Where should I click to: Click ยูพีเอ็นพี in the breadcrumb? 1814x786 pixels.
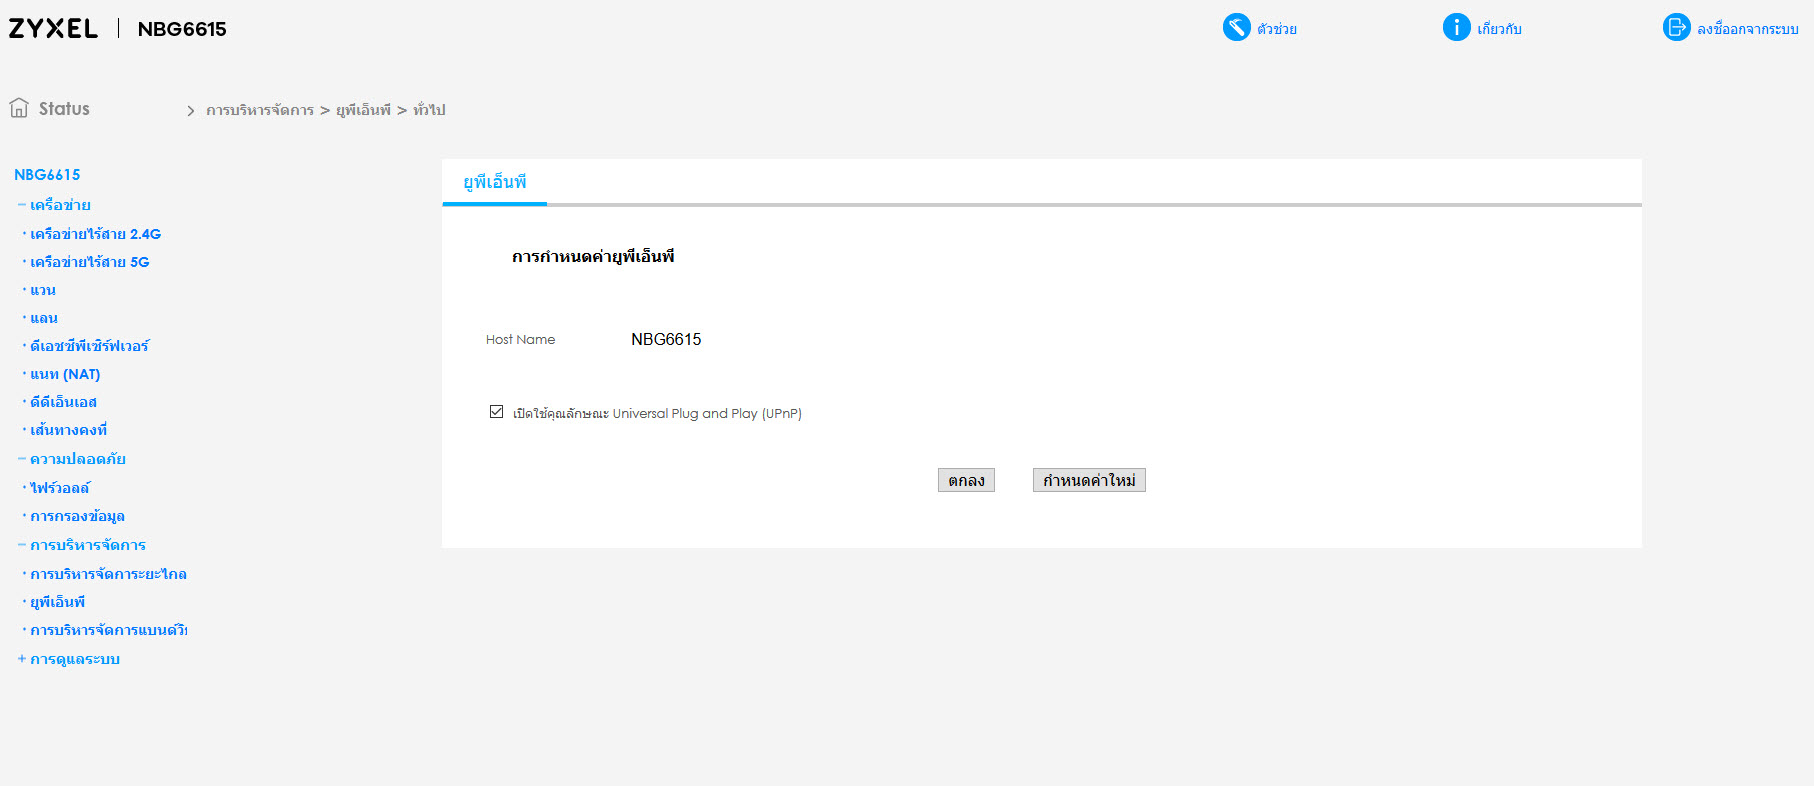click(x=363, y=110)
